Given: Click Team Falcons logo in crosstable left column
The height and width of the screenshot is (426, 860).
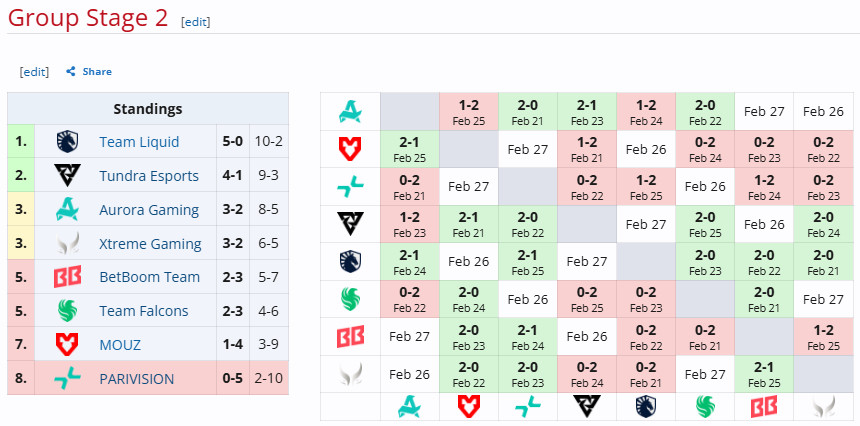Looking at the screenshot, I should (x=350, y=299).
